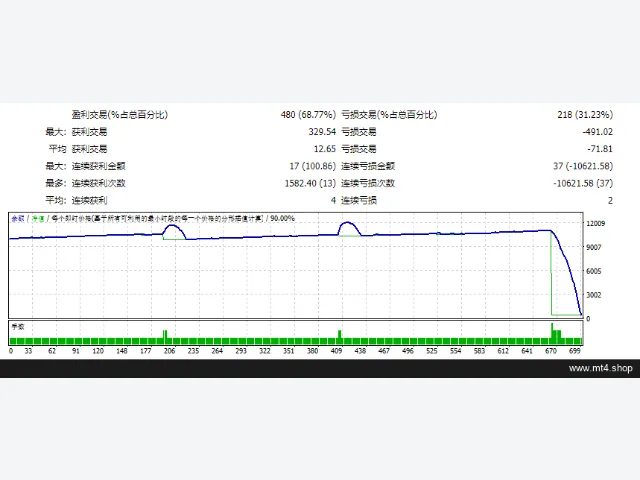Click the loss trades value "218 (31.23%)"

pos(585,115)
